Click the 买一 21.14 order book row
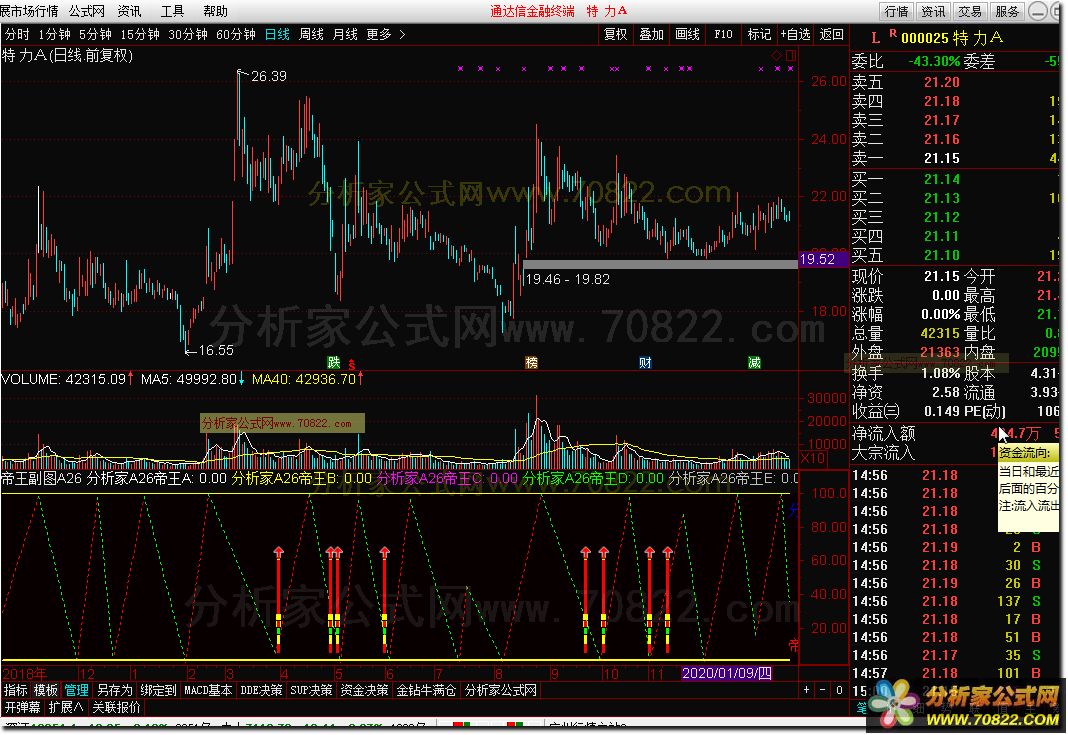 955,179
